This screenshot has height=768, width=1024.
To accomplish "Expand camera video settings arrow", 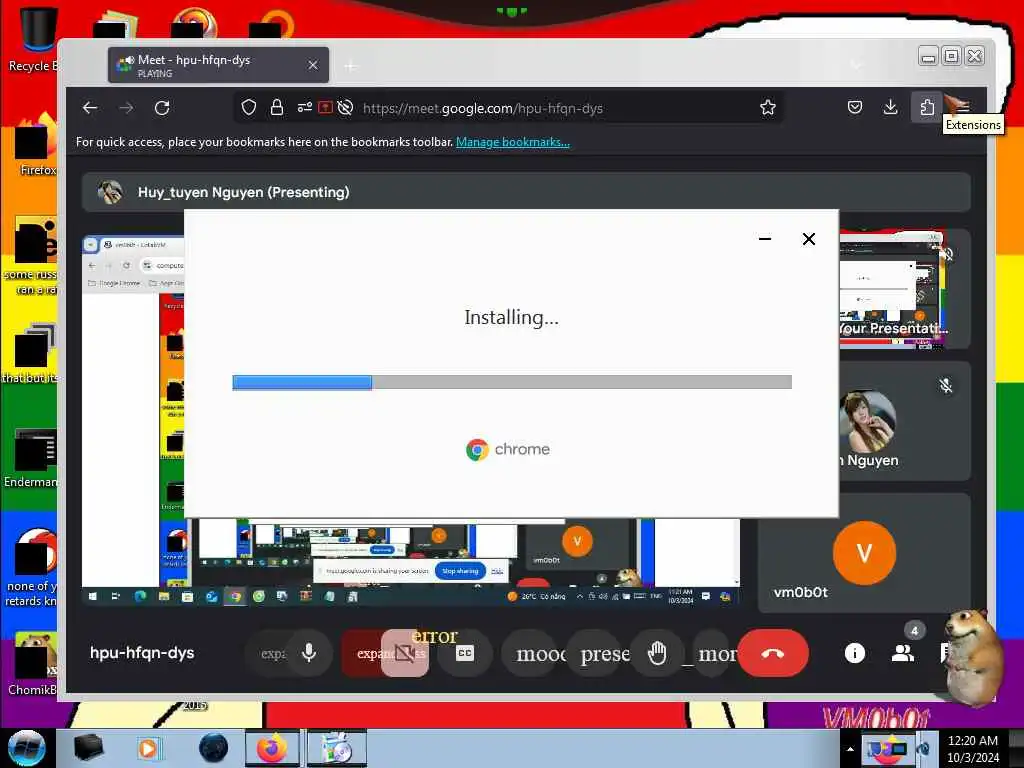I will pyautogui.click(x=363, y=652).
